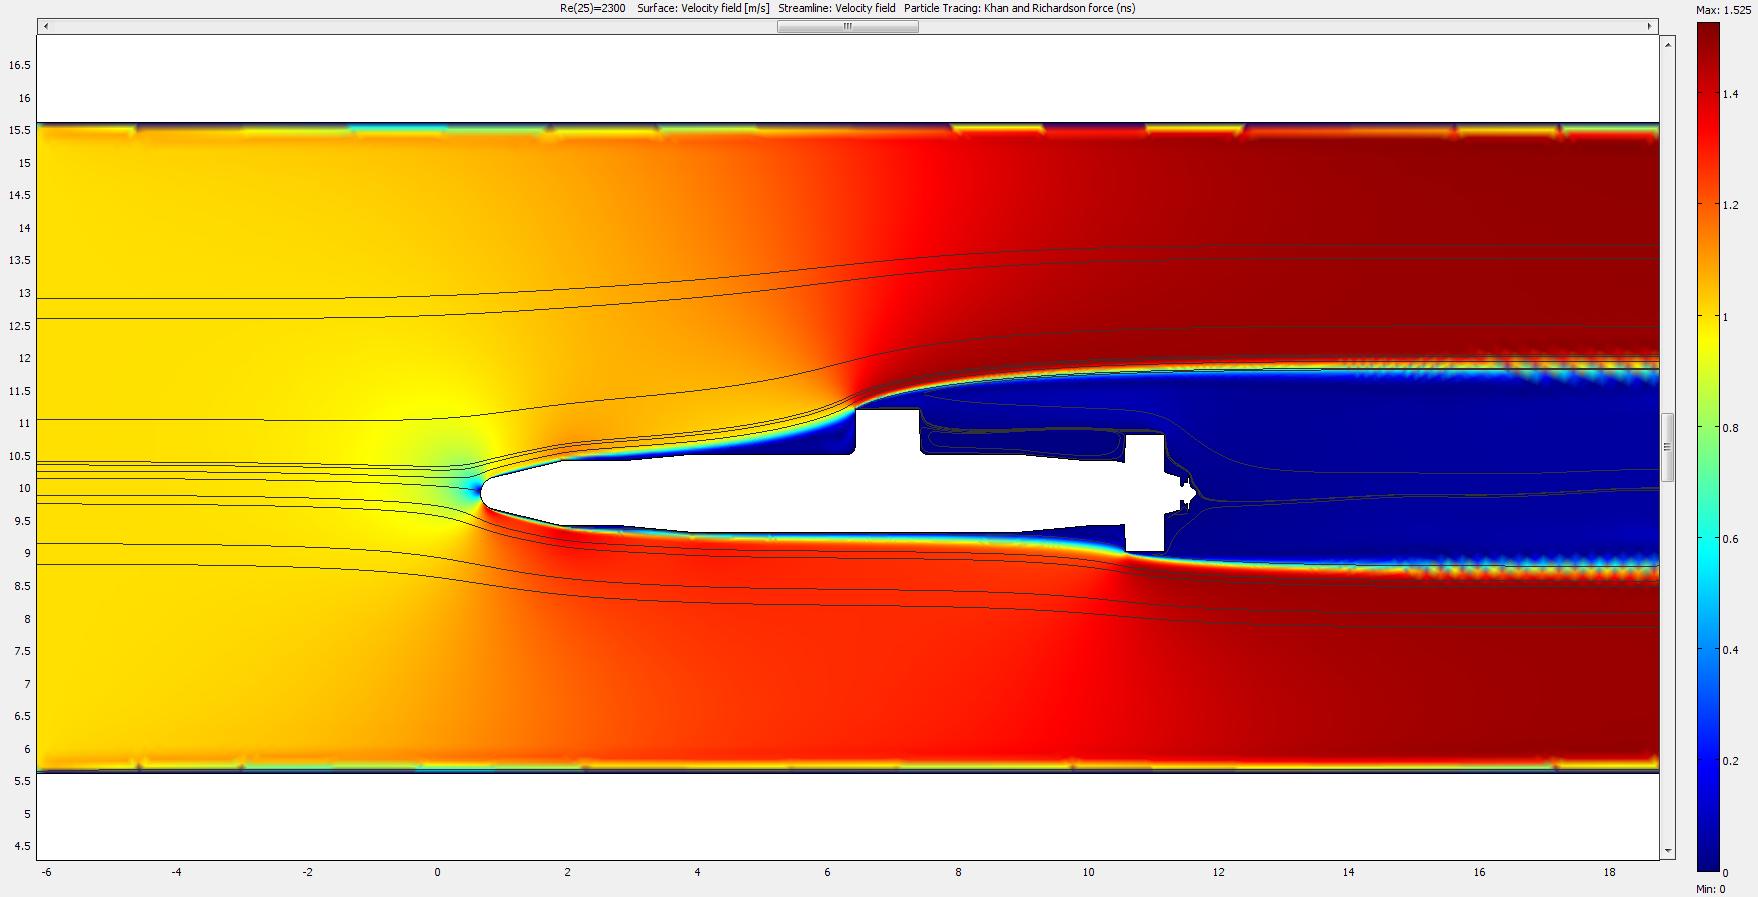Click the vertical scrollbar up arrow
1758x897 pixels.
coord(1668,46)
